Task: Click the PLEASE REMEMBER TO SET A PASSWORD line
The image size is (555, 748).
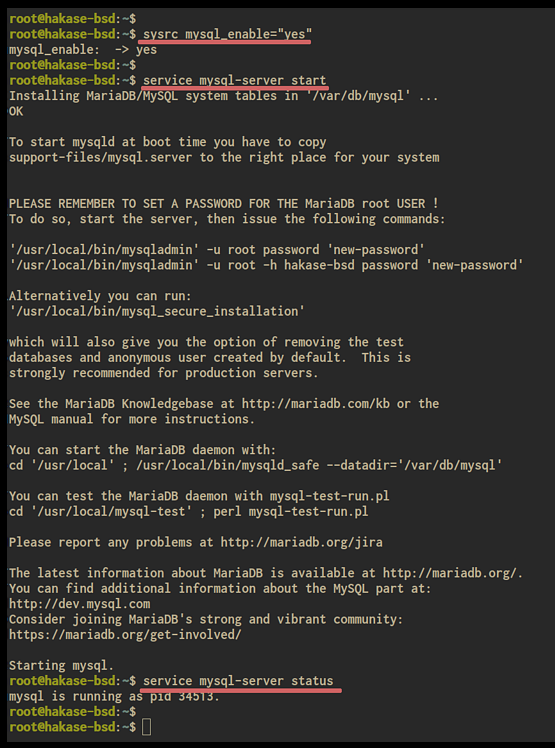Action: coord(223,203)
